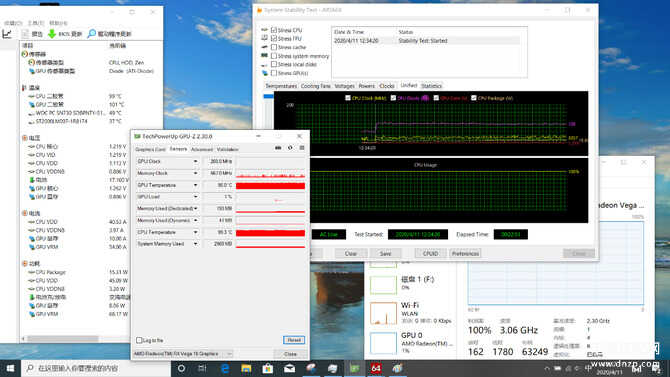
Task: Click the Save button in stability test
Action: 385,253
